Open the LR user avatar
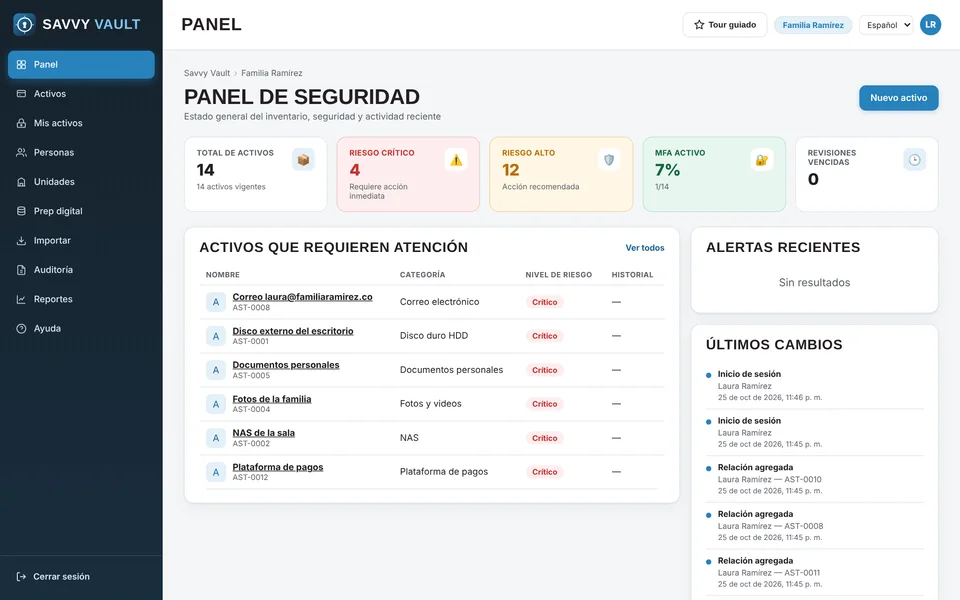 931,24
